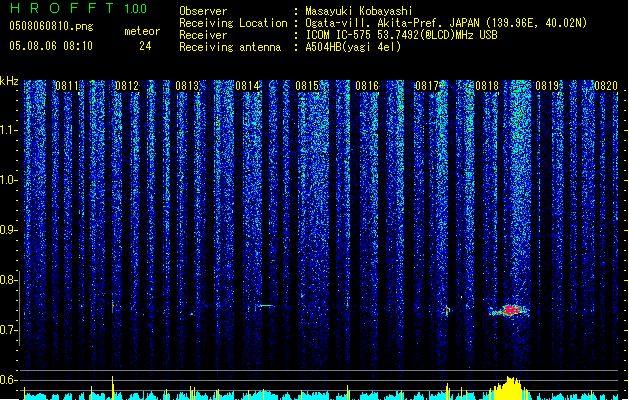Click the 0819 time marker
The image size is (629, 400).
pyautogui.click(x=547, y=86)
